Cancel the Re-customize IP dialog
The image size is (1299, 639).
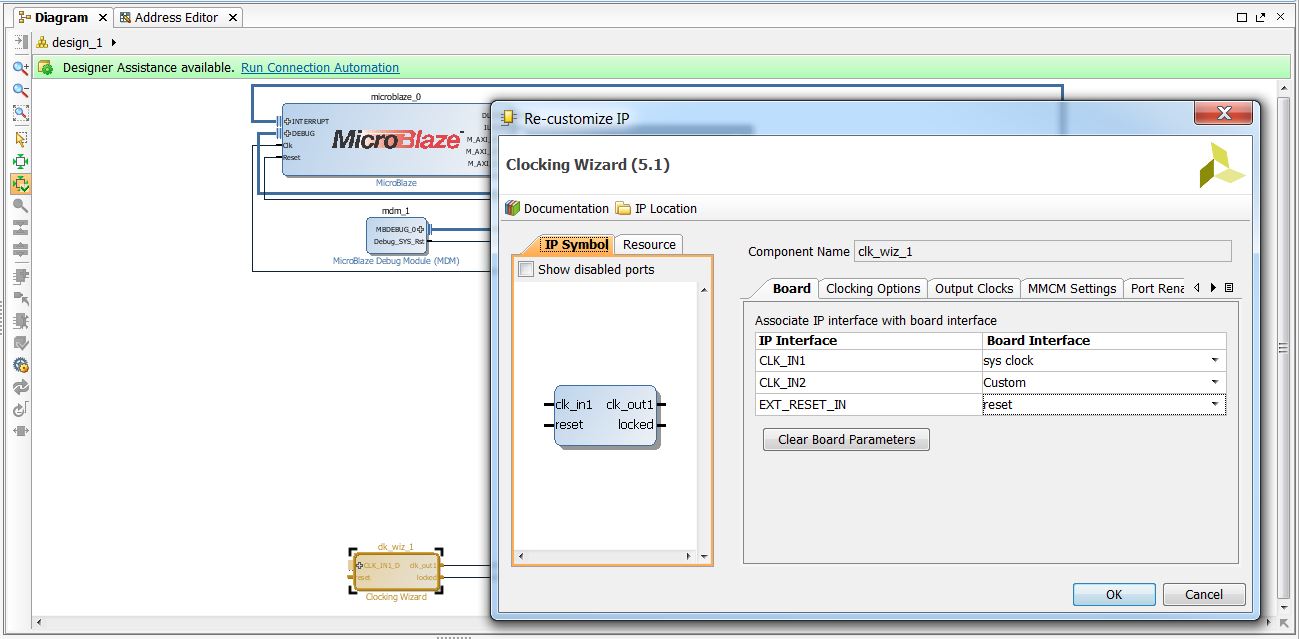tap(1204, 594)
